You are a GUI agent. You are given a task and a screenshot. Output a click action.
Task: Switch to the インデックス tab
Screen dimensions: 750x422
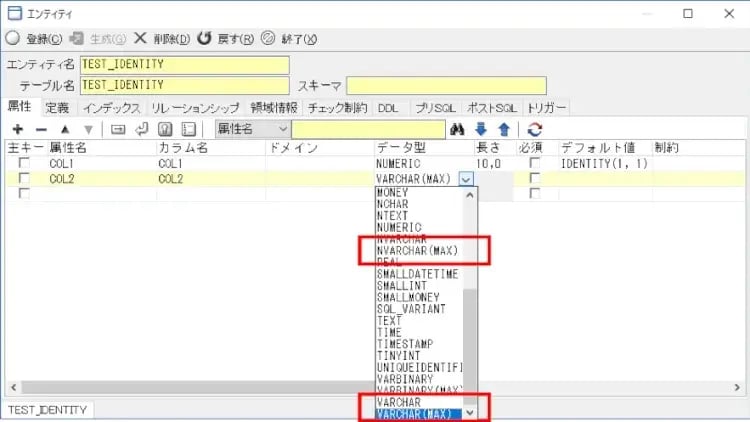112,108
